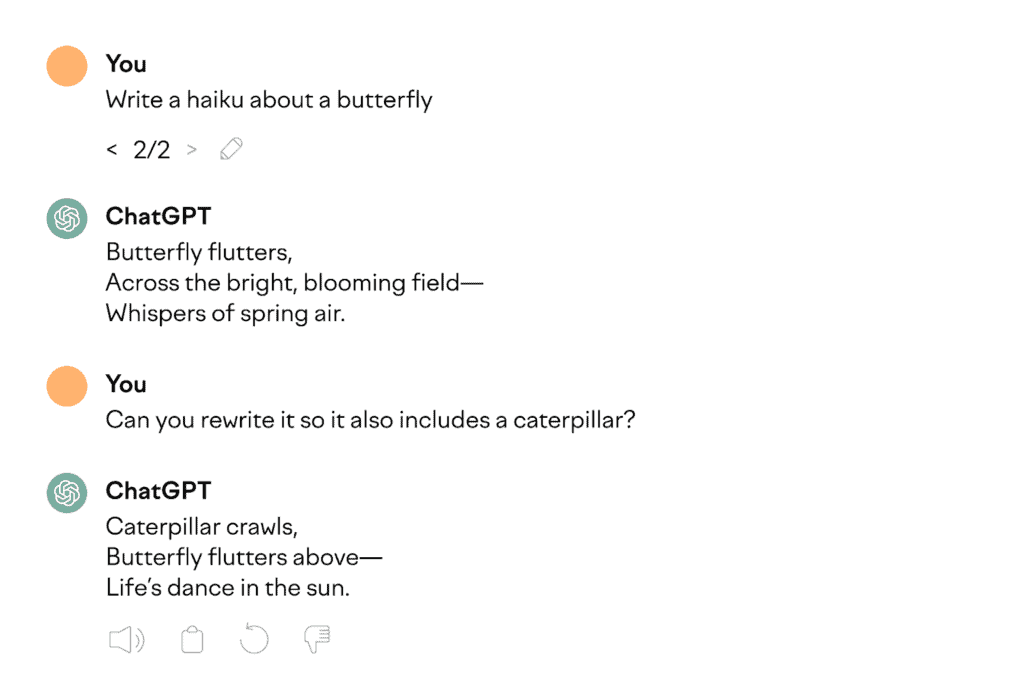
Task: Click the orange avatar beside the caterpillar request
Action: pos(67,386)
